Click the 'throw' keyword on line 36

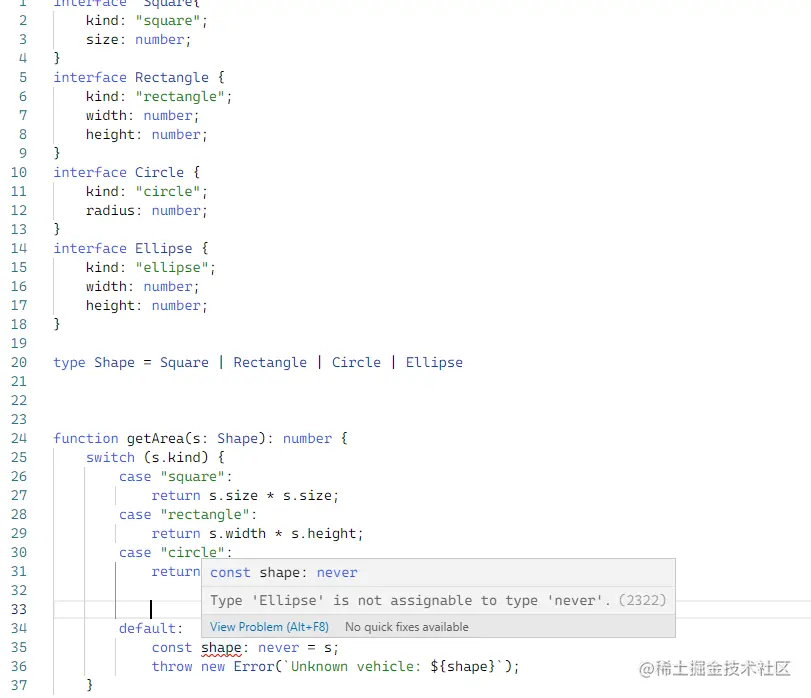coord(172,666)
